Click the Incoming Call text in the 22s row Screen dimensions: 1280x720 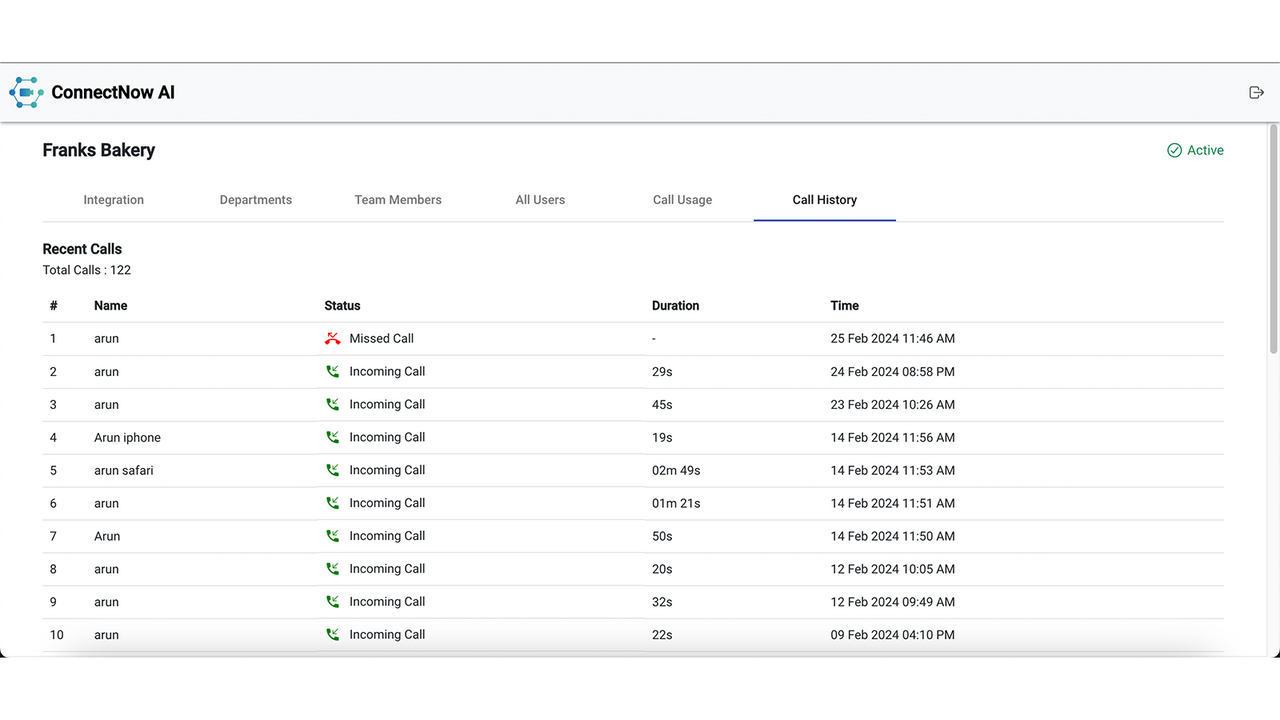(387, 635)
